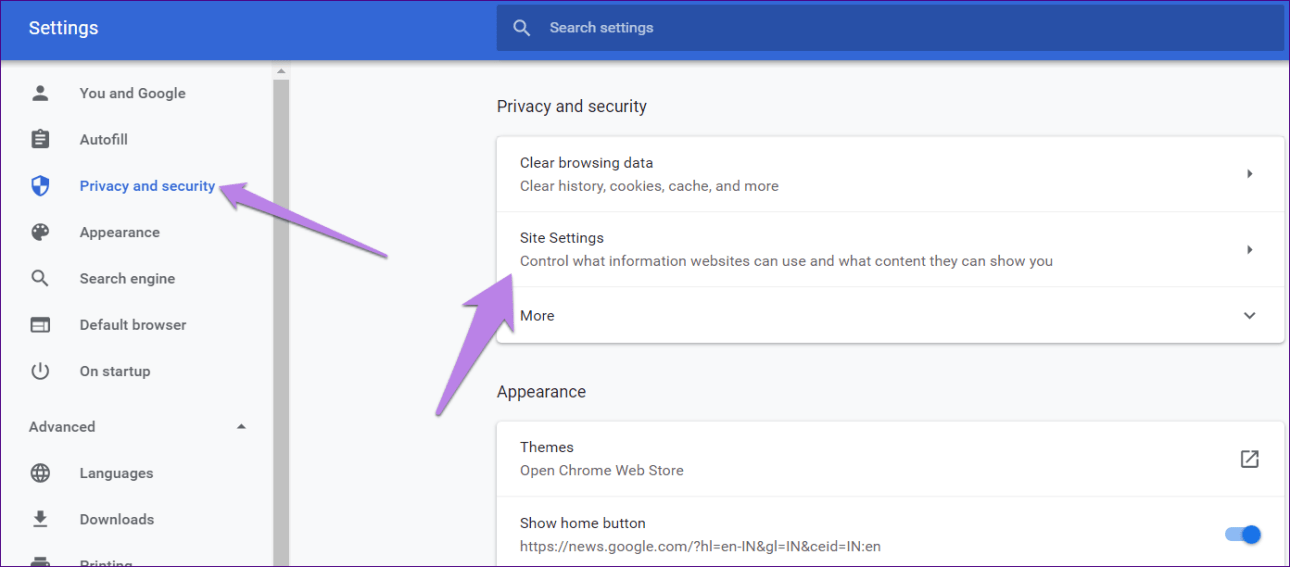Select Autofill in the sidebar menu
This screenshot has width=1290, height=567.
click(x=104, y=139)
